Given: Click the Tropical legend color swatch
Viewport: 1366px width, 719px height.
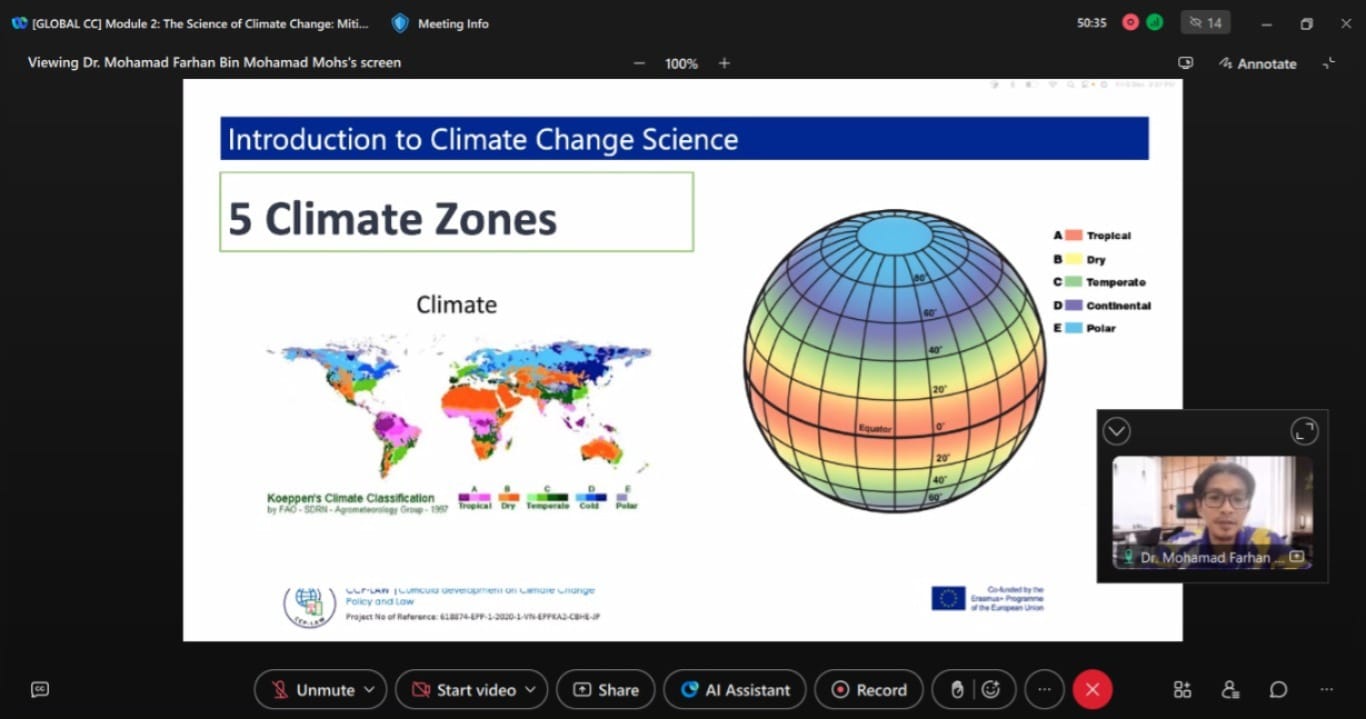Looking at the screenshot, I should pyautogui.click(x=1073, y=236).
